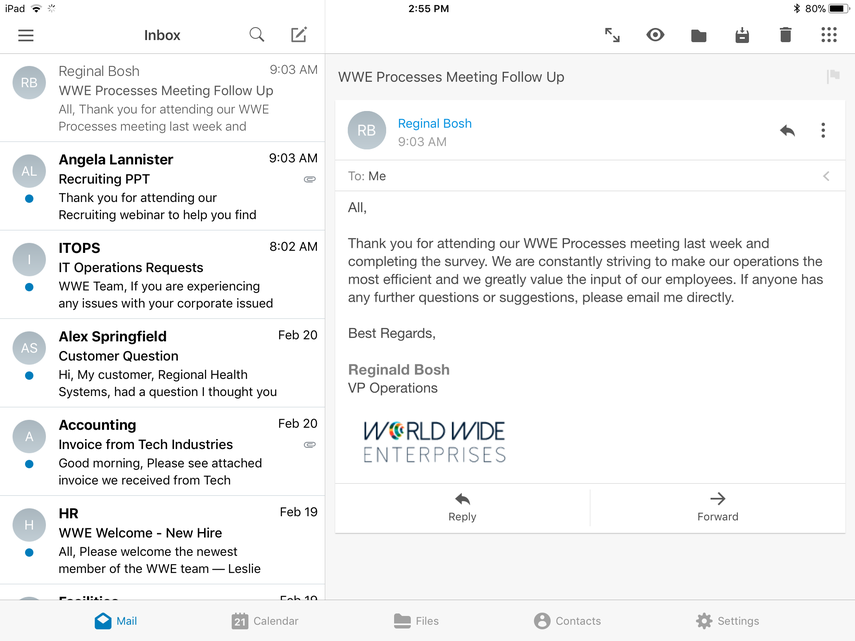Search the inbox with magnifier icon
855x641 pixels.
click(x=257, y=35)
